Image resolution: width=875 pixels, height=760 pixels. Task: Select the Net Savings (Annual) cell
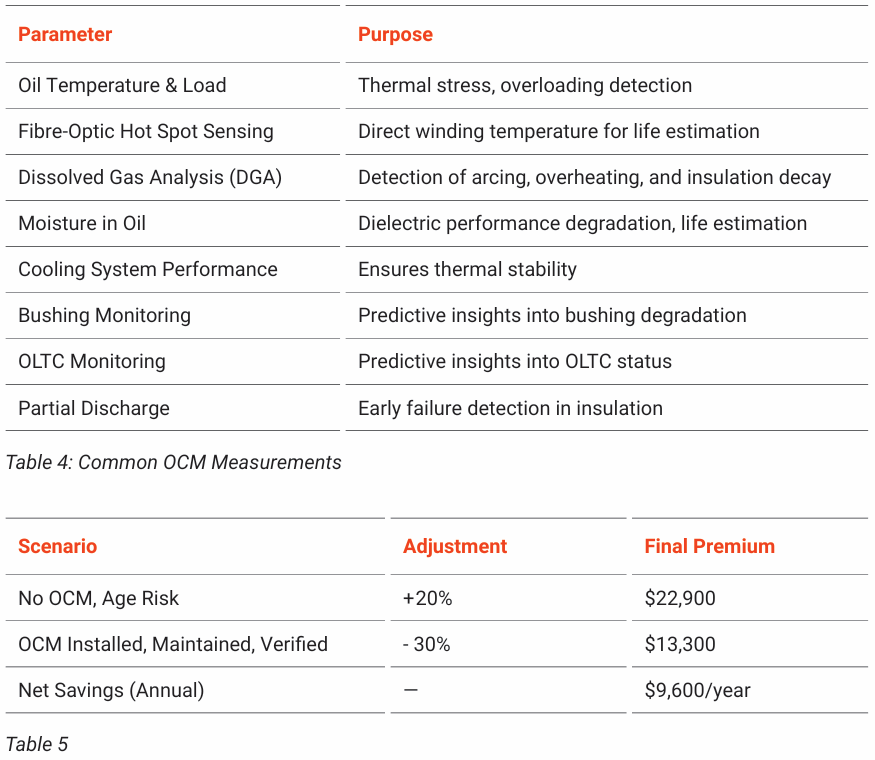coord(111,691)
